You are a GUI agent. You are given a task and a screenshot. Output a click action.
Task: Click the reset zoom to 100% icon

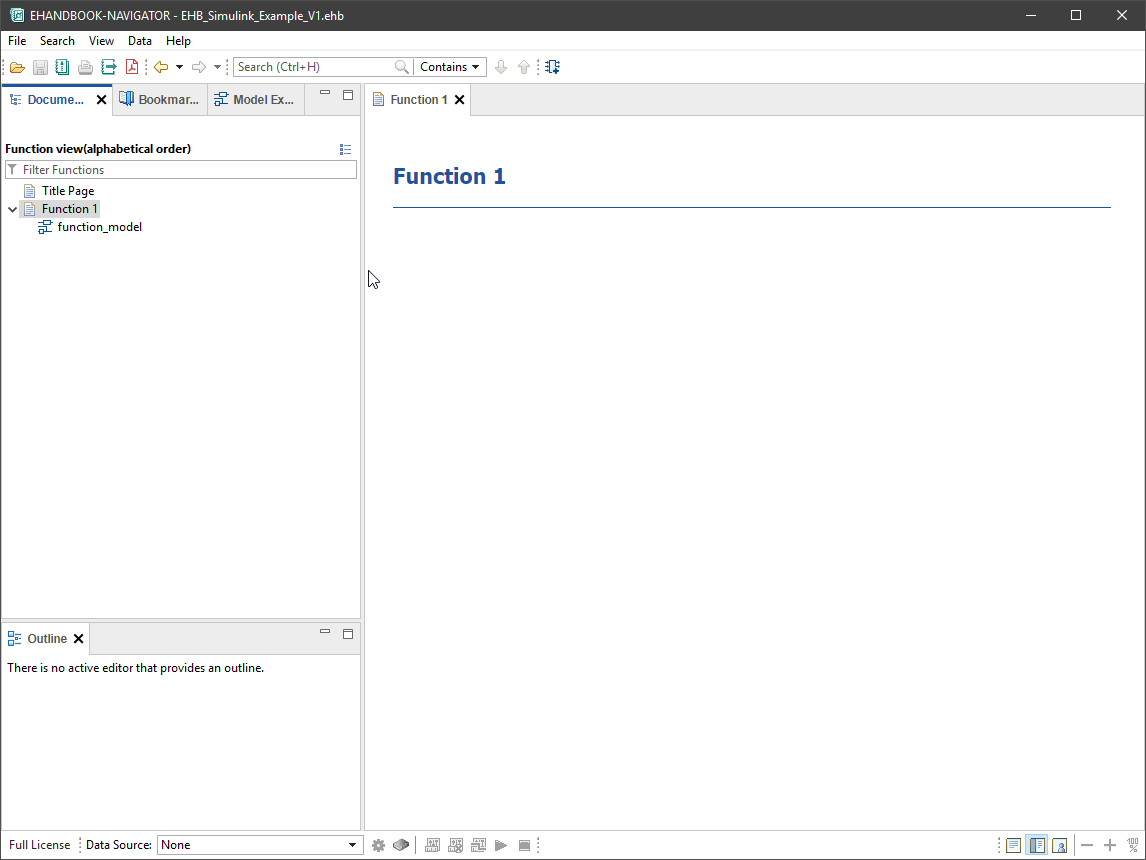coord(1132,845)
